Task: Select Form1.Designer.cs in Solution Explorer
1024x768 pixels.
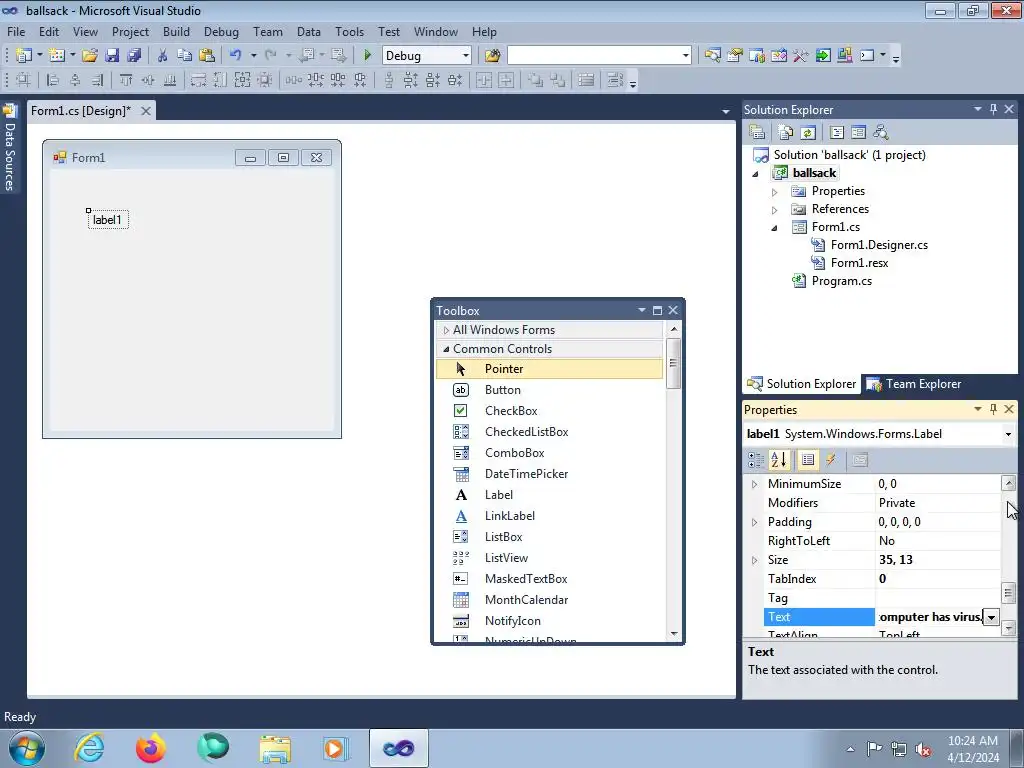Action: 879,245
